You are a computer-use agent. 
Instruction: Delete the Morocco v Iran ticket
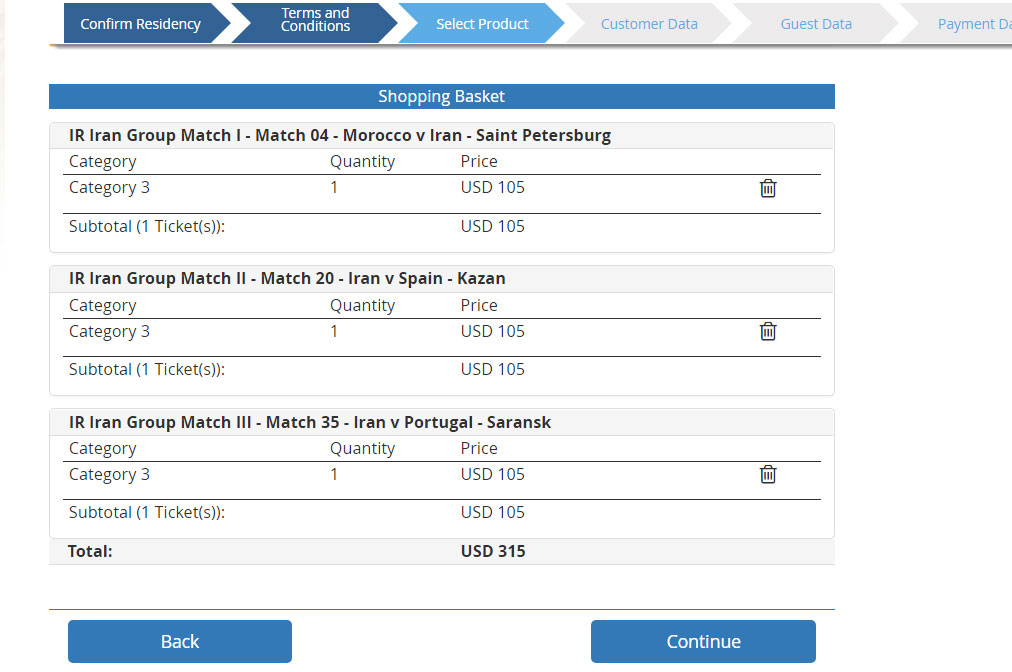pyautogui.click(x=767, y=188)
